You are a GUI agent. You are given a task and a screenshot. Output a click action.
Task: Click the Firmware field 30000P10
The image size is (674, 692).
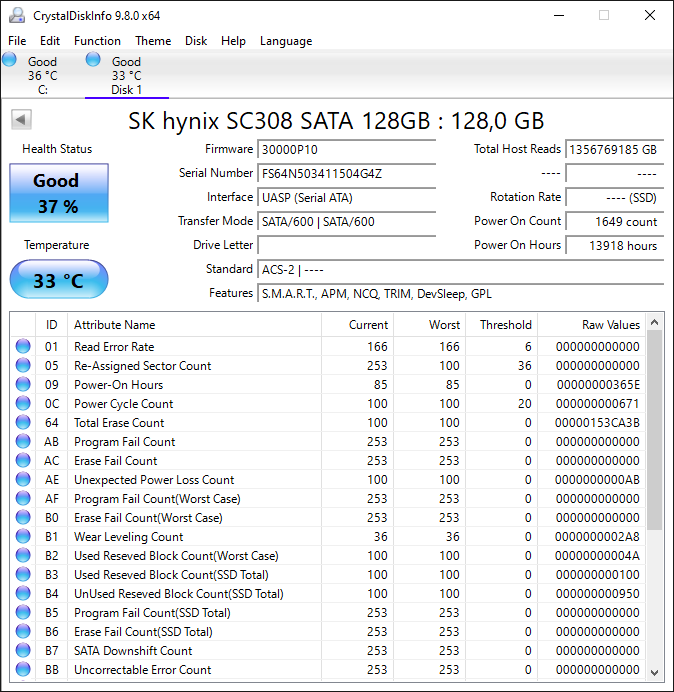pos(346,150)
